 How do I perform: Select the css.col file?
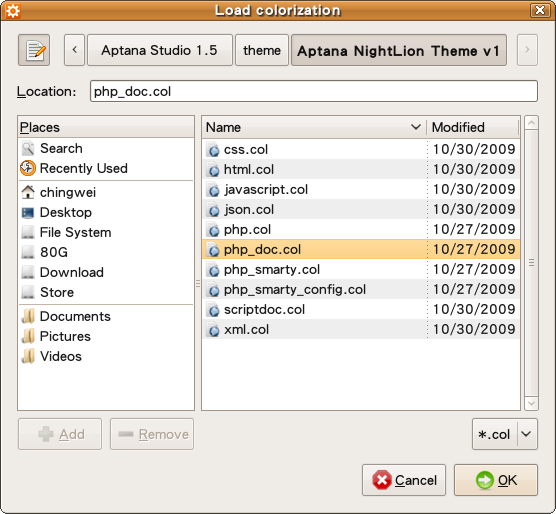pos(361,149)
